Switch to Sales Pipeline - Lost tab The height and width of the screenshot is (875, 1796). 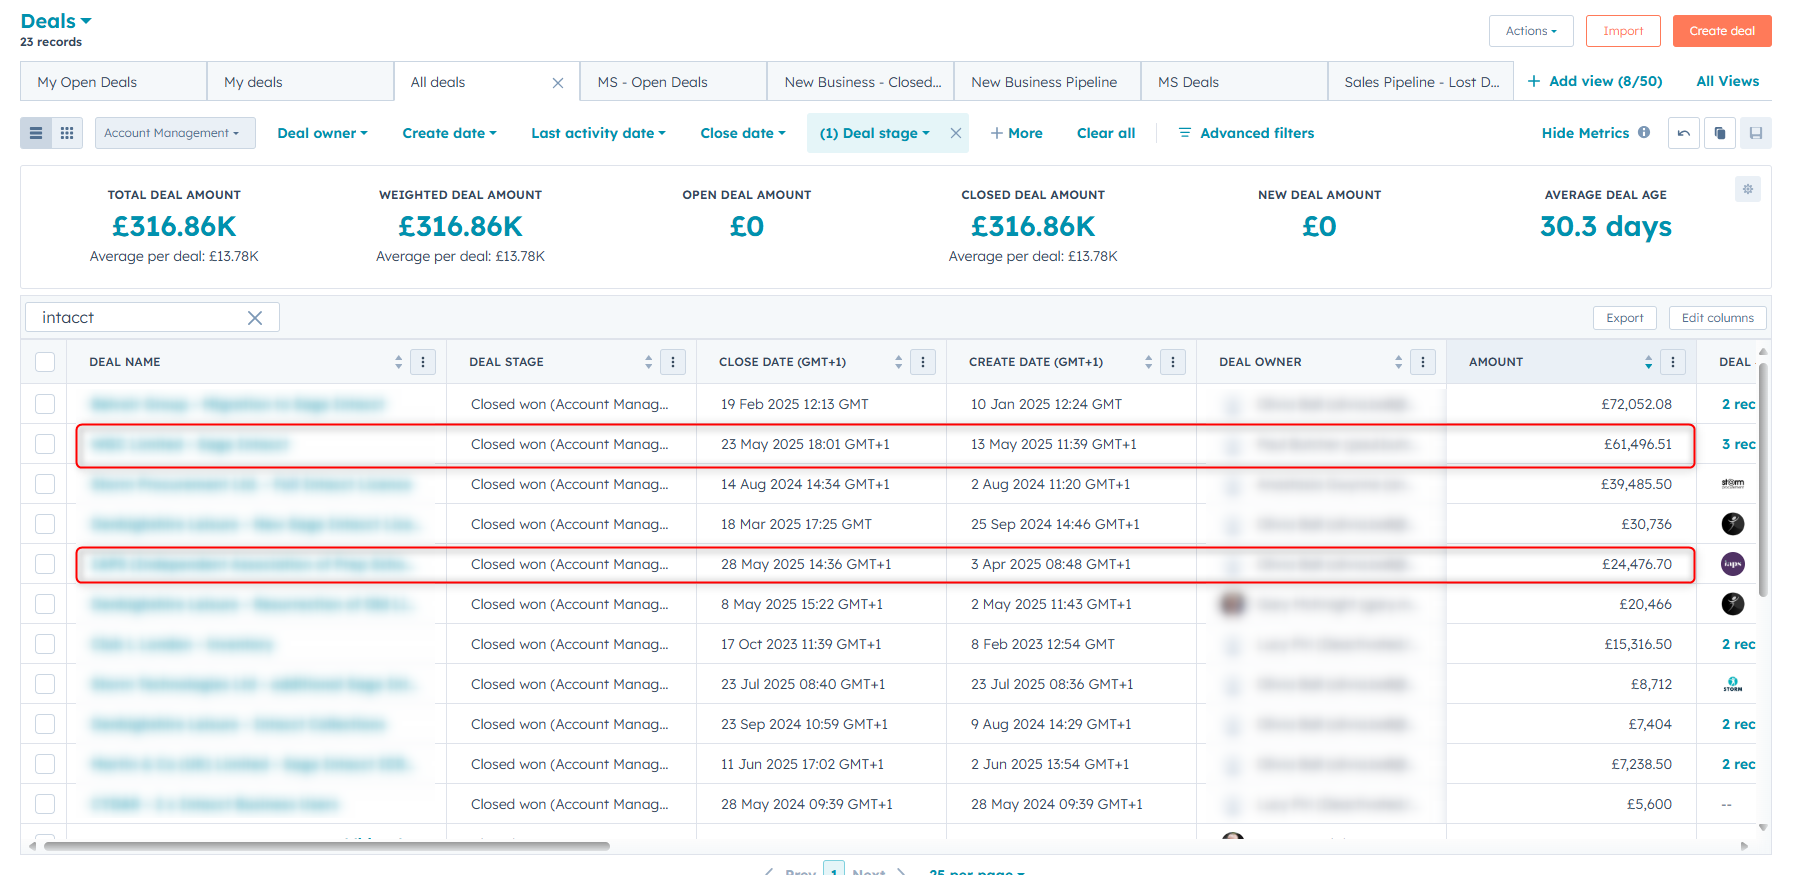[x=1421, y=82]
